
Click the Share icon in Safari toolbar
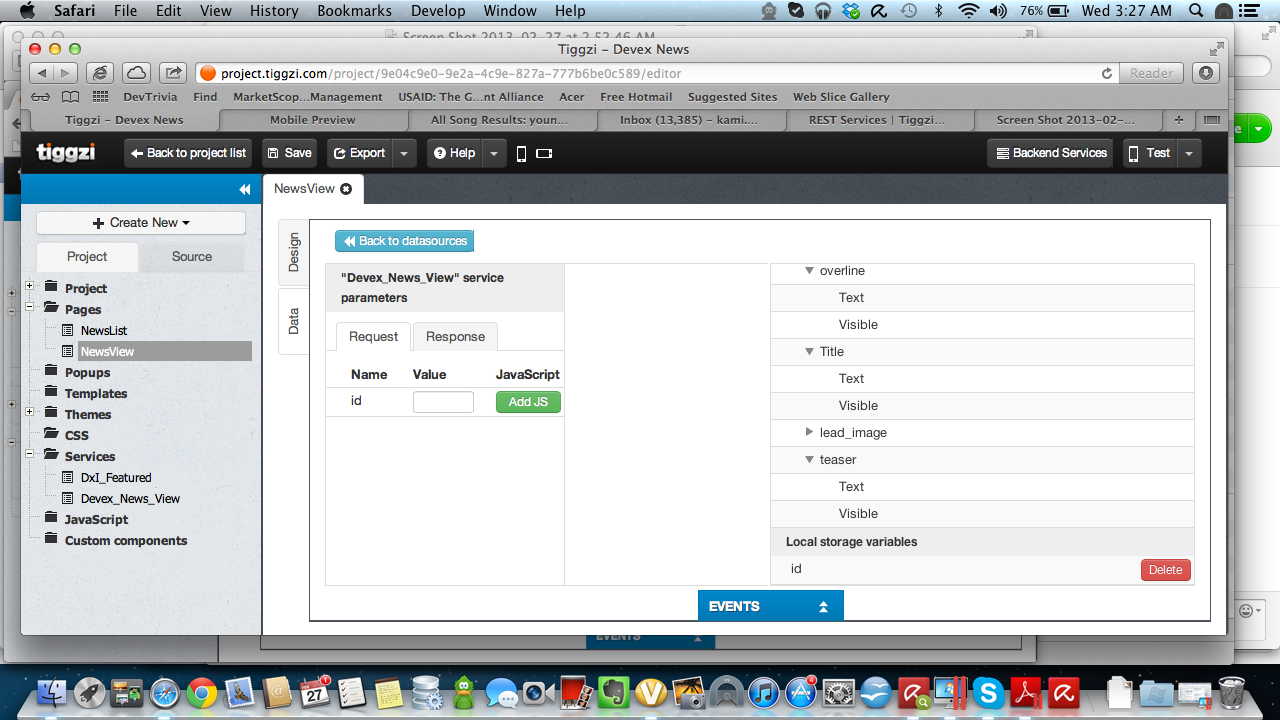[173, 73]
